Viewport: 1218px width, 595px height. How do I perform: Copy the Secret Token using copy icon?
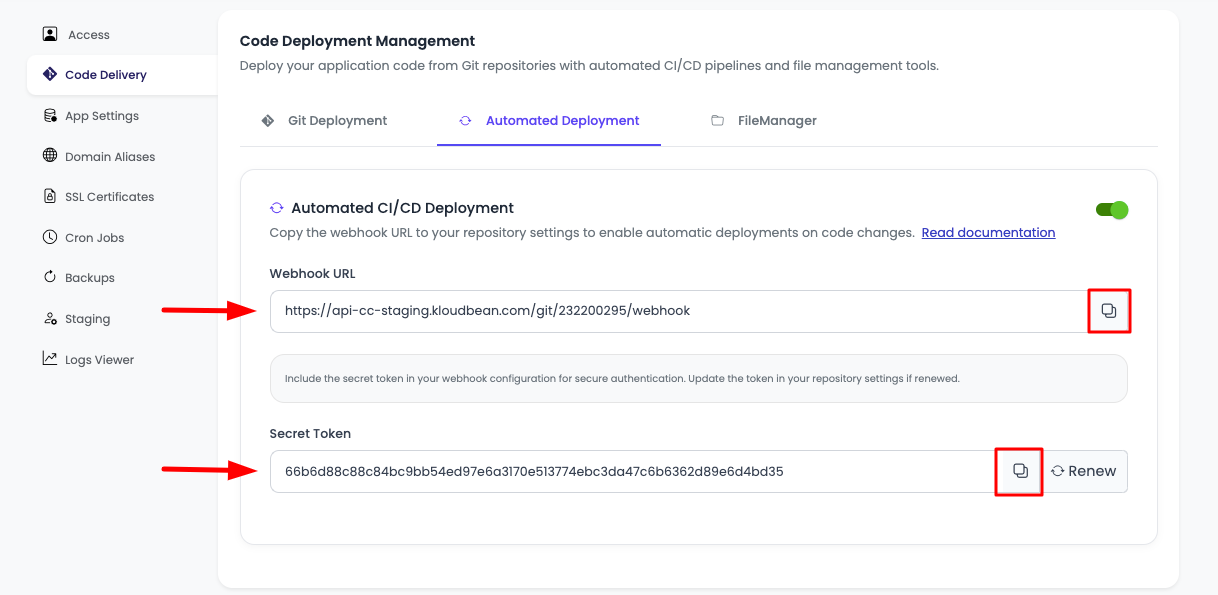1018,470
